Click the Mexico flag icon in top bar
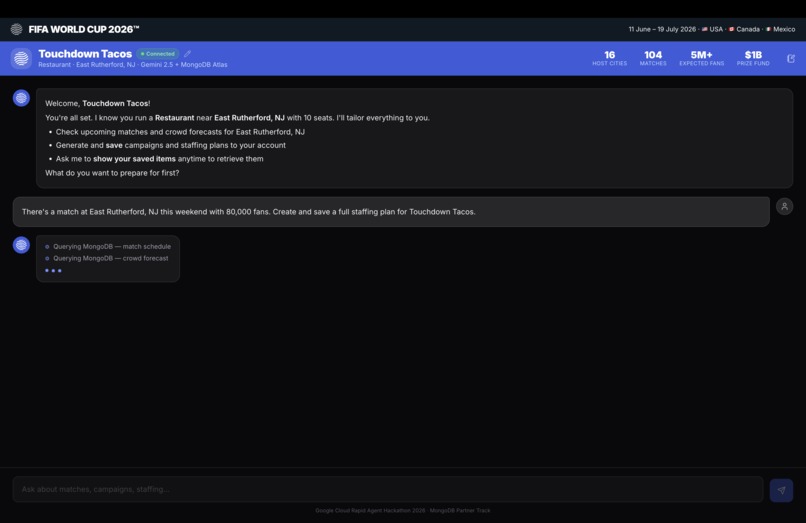 tap(768, 29)
